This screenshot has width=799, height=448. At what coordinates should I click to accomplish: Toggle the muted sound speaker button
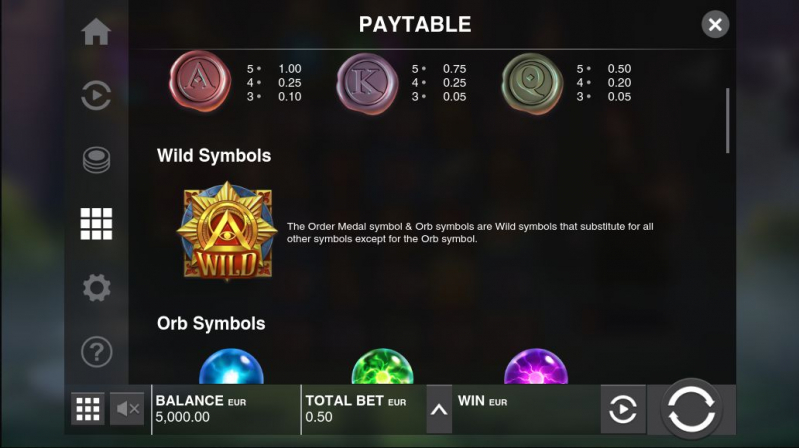pyautogui.click(x=127, y=409)
